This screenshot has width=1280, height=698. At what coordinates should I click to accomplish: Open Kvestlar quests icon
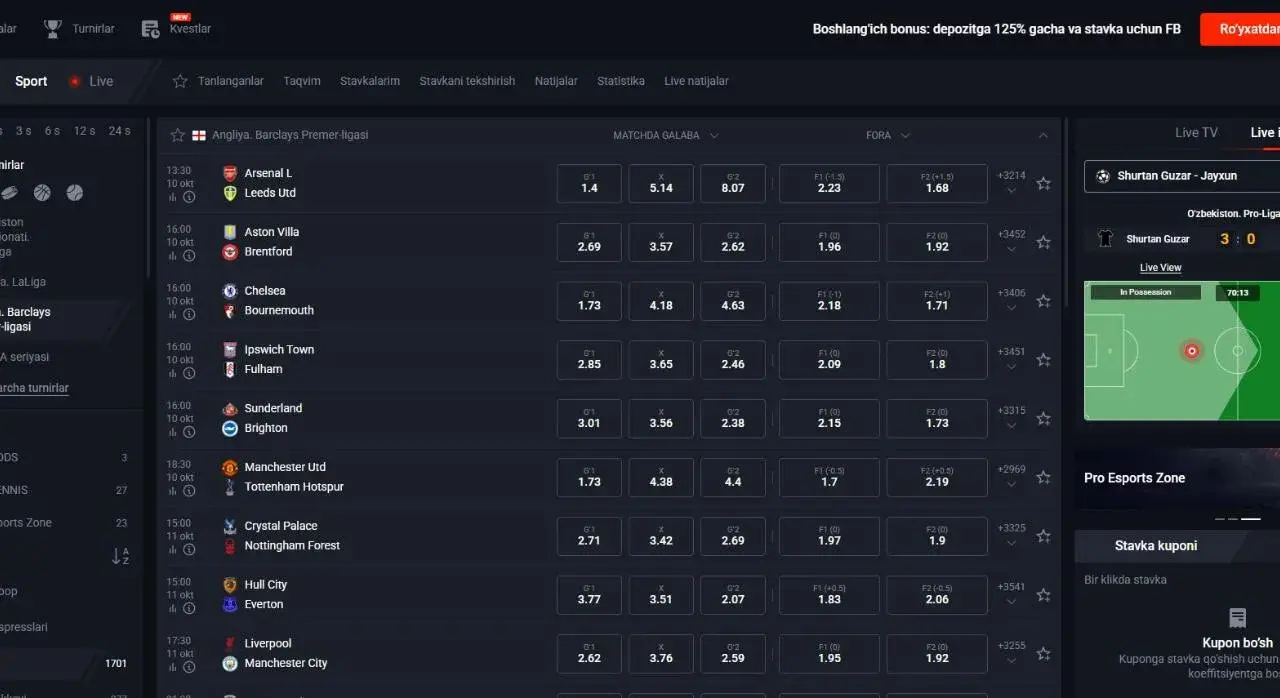pos(151,29)
